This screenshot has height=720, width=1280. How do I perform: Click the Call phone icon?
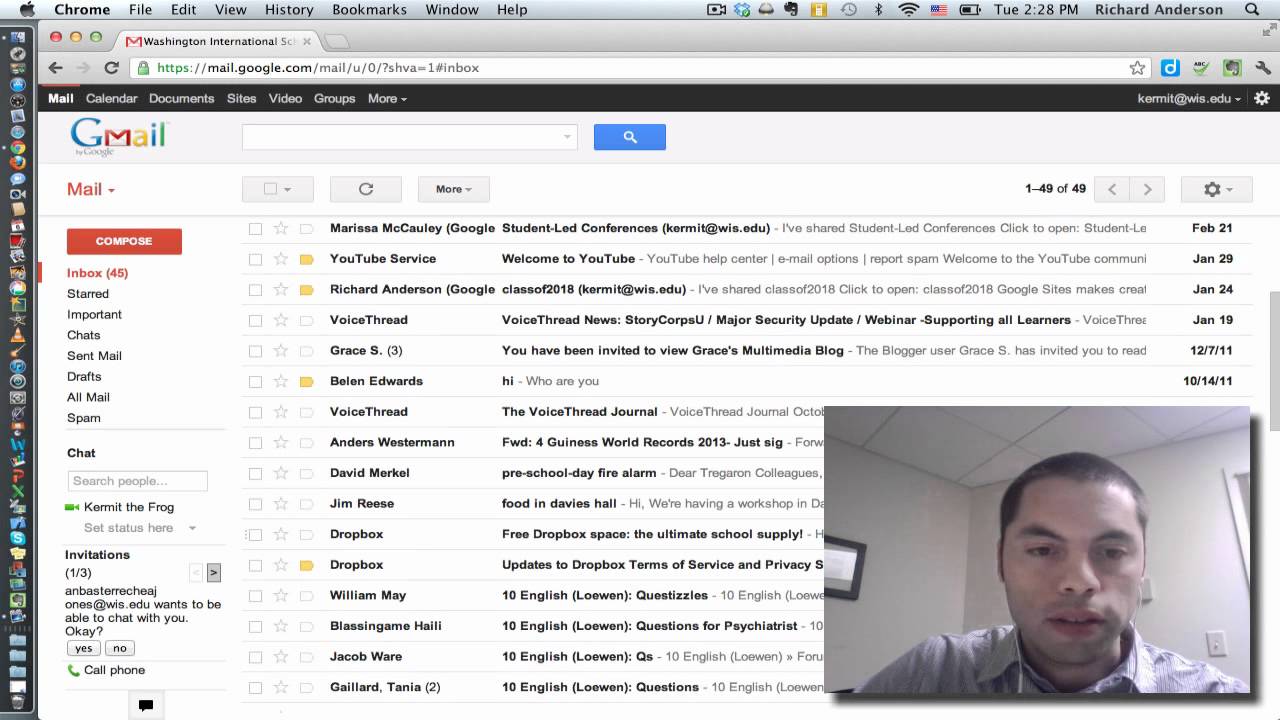73,671
